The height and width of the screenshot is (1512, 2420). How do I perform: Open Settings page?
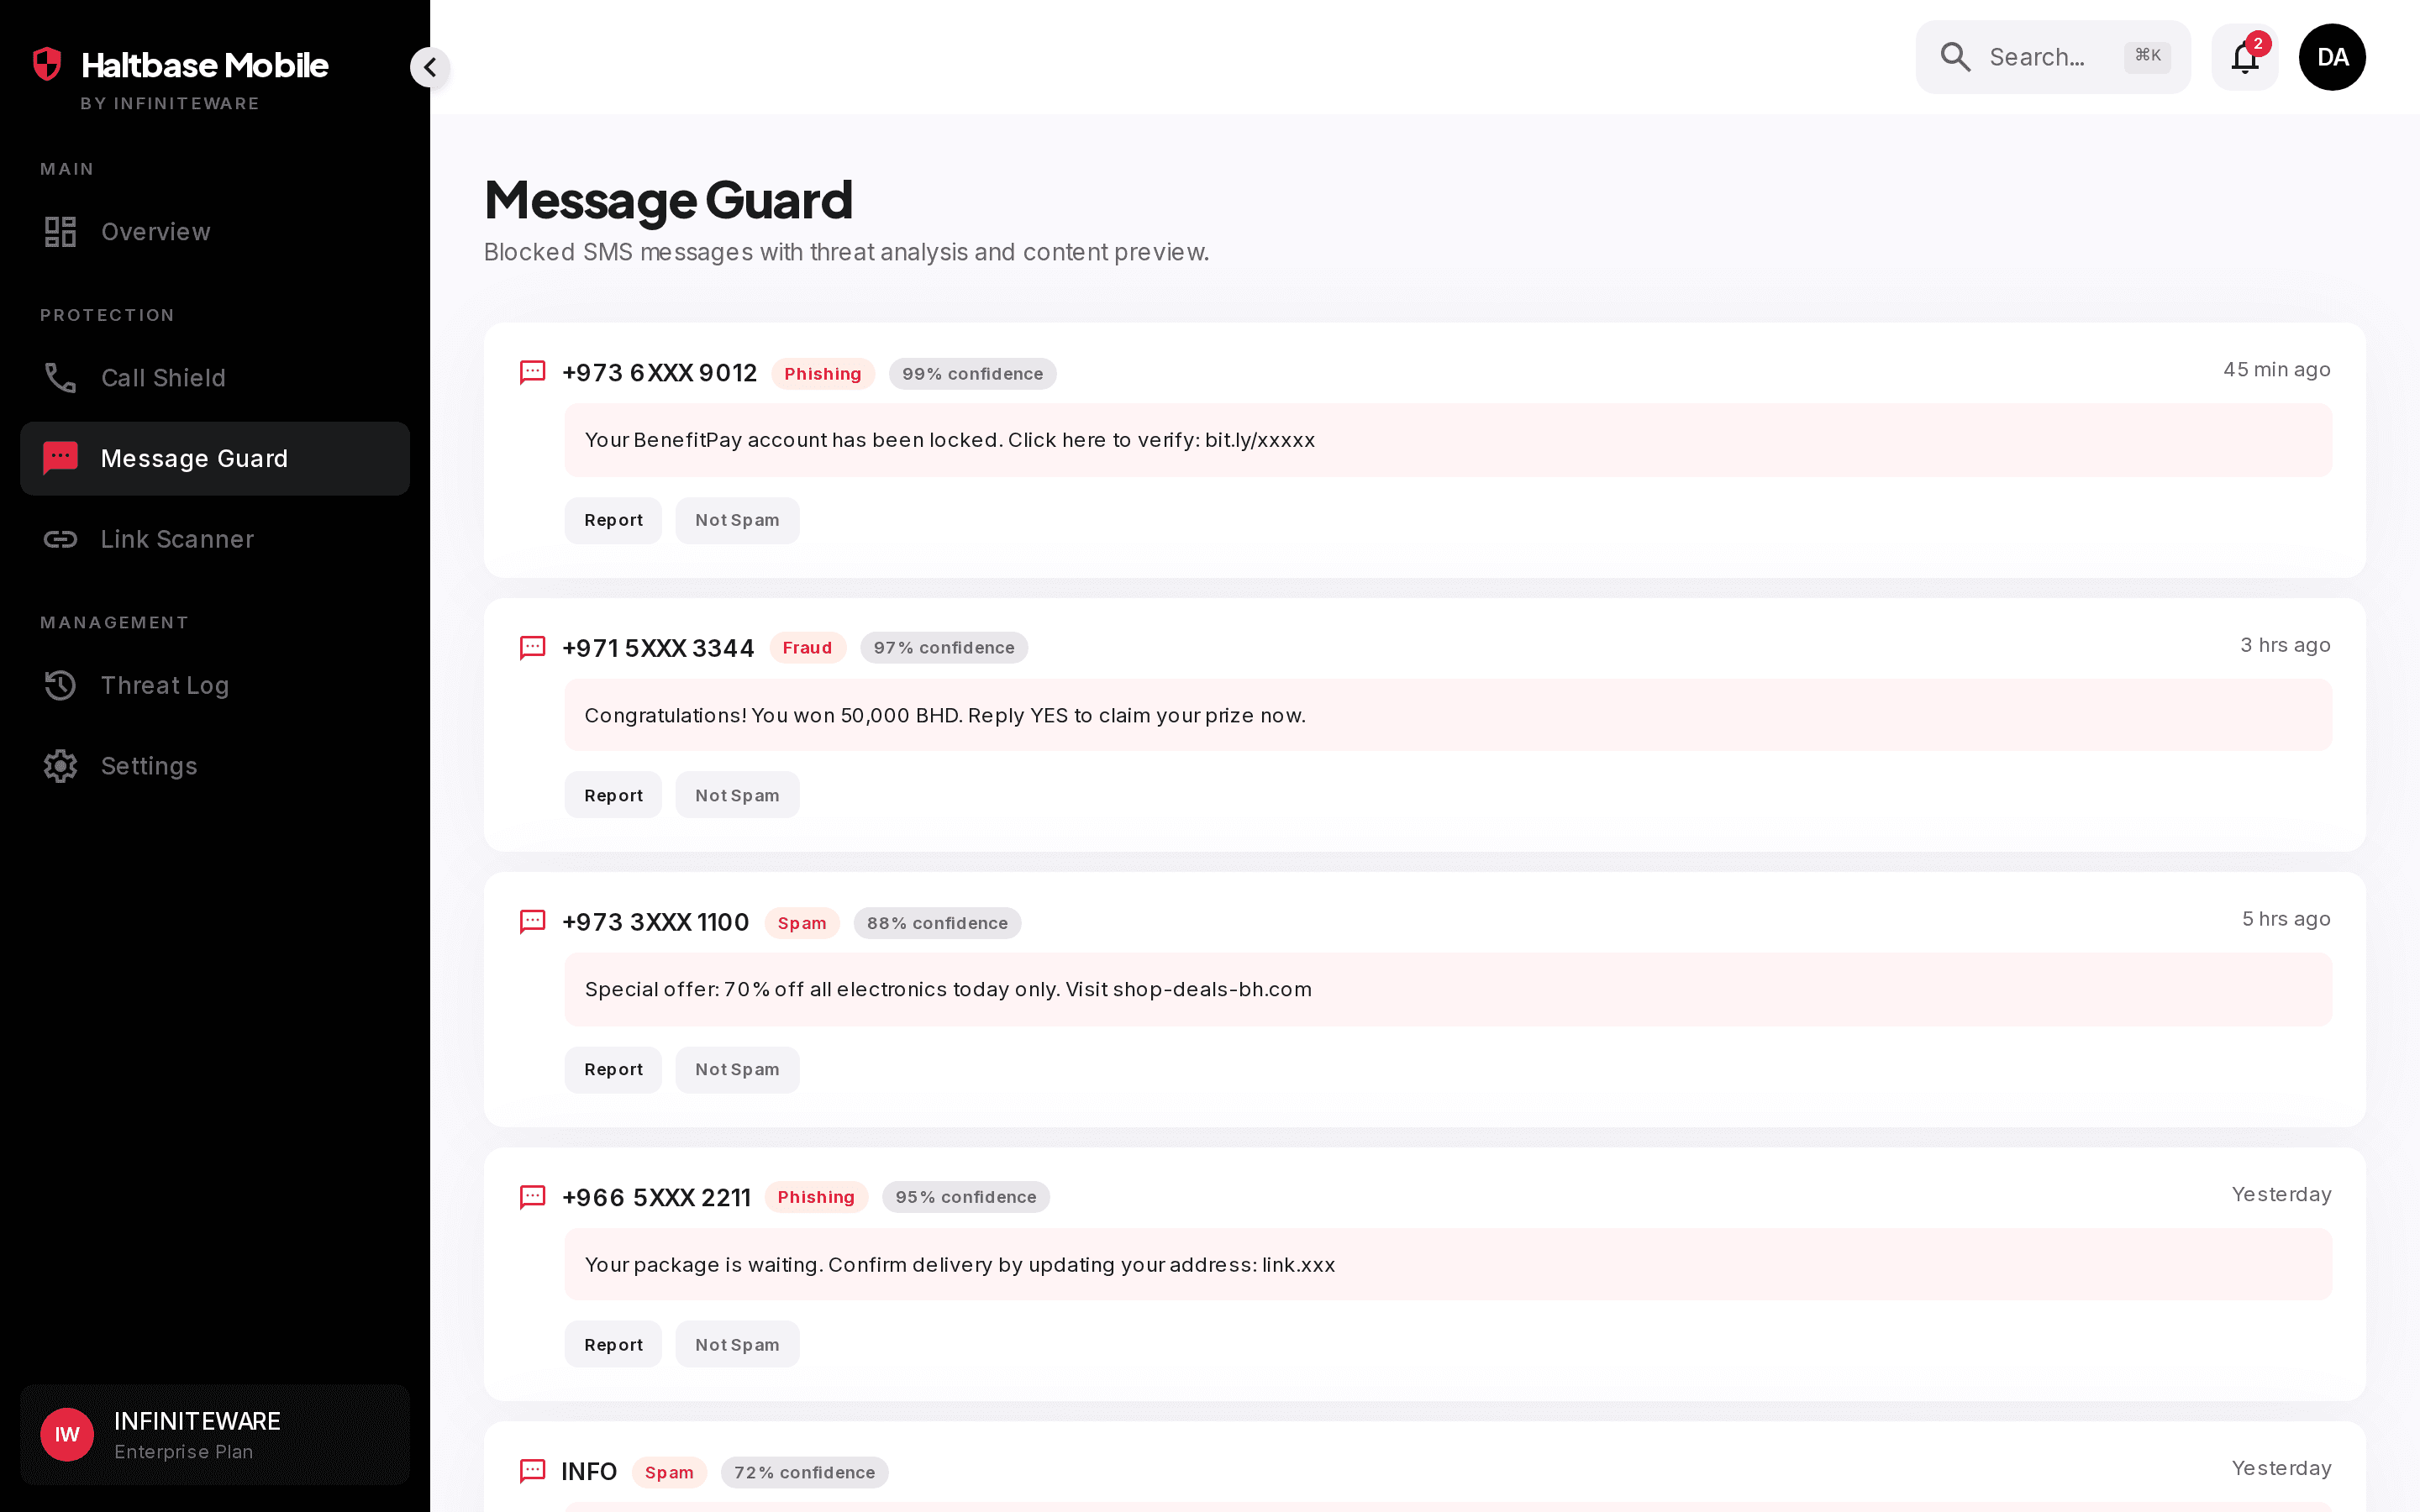pos(215,766)
